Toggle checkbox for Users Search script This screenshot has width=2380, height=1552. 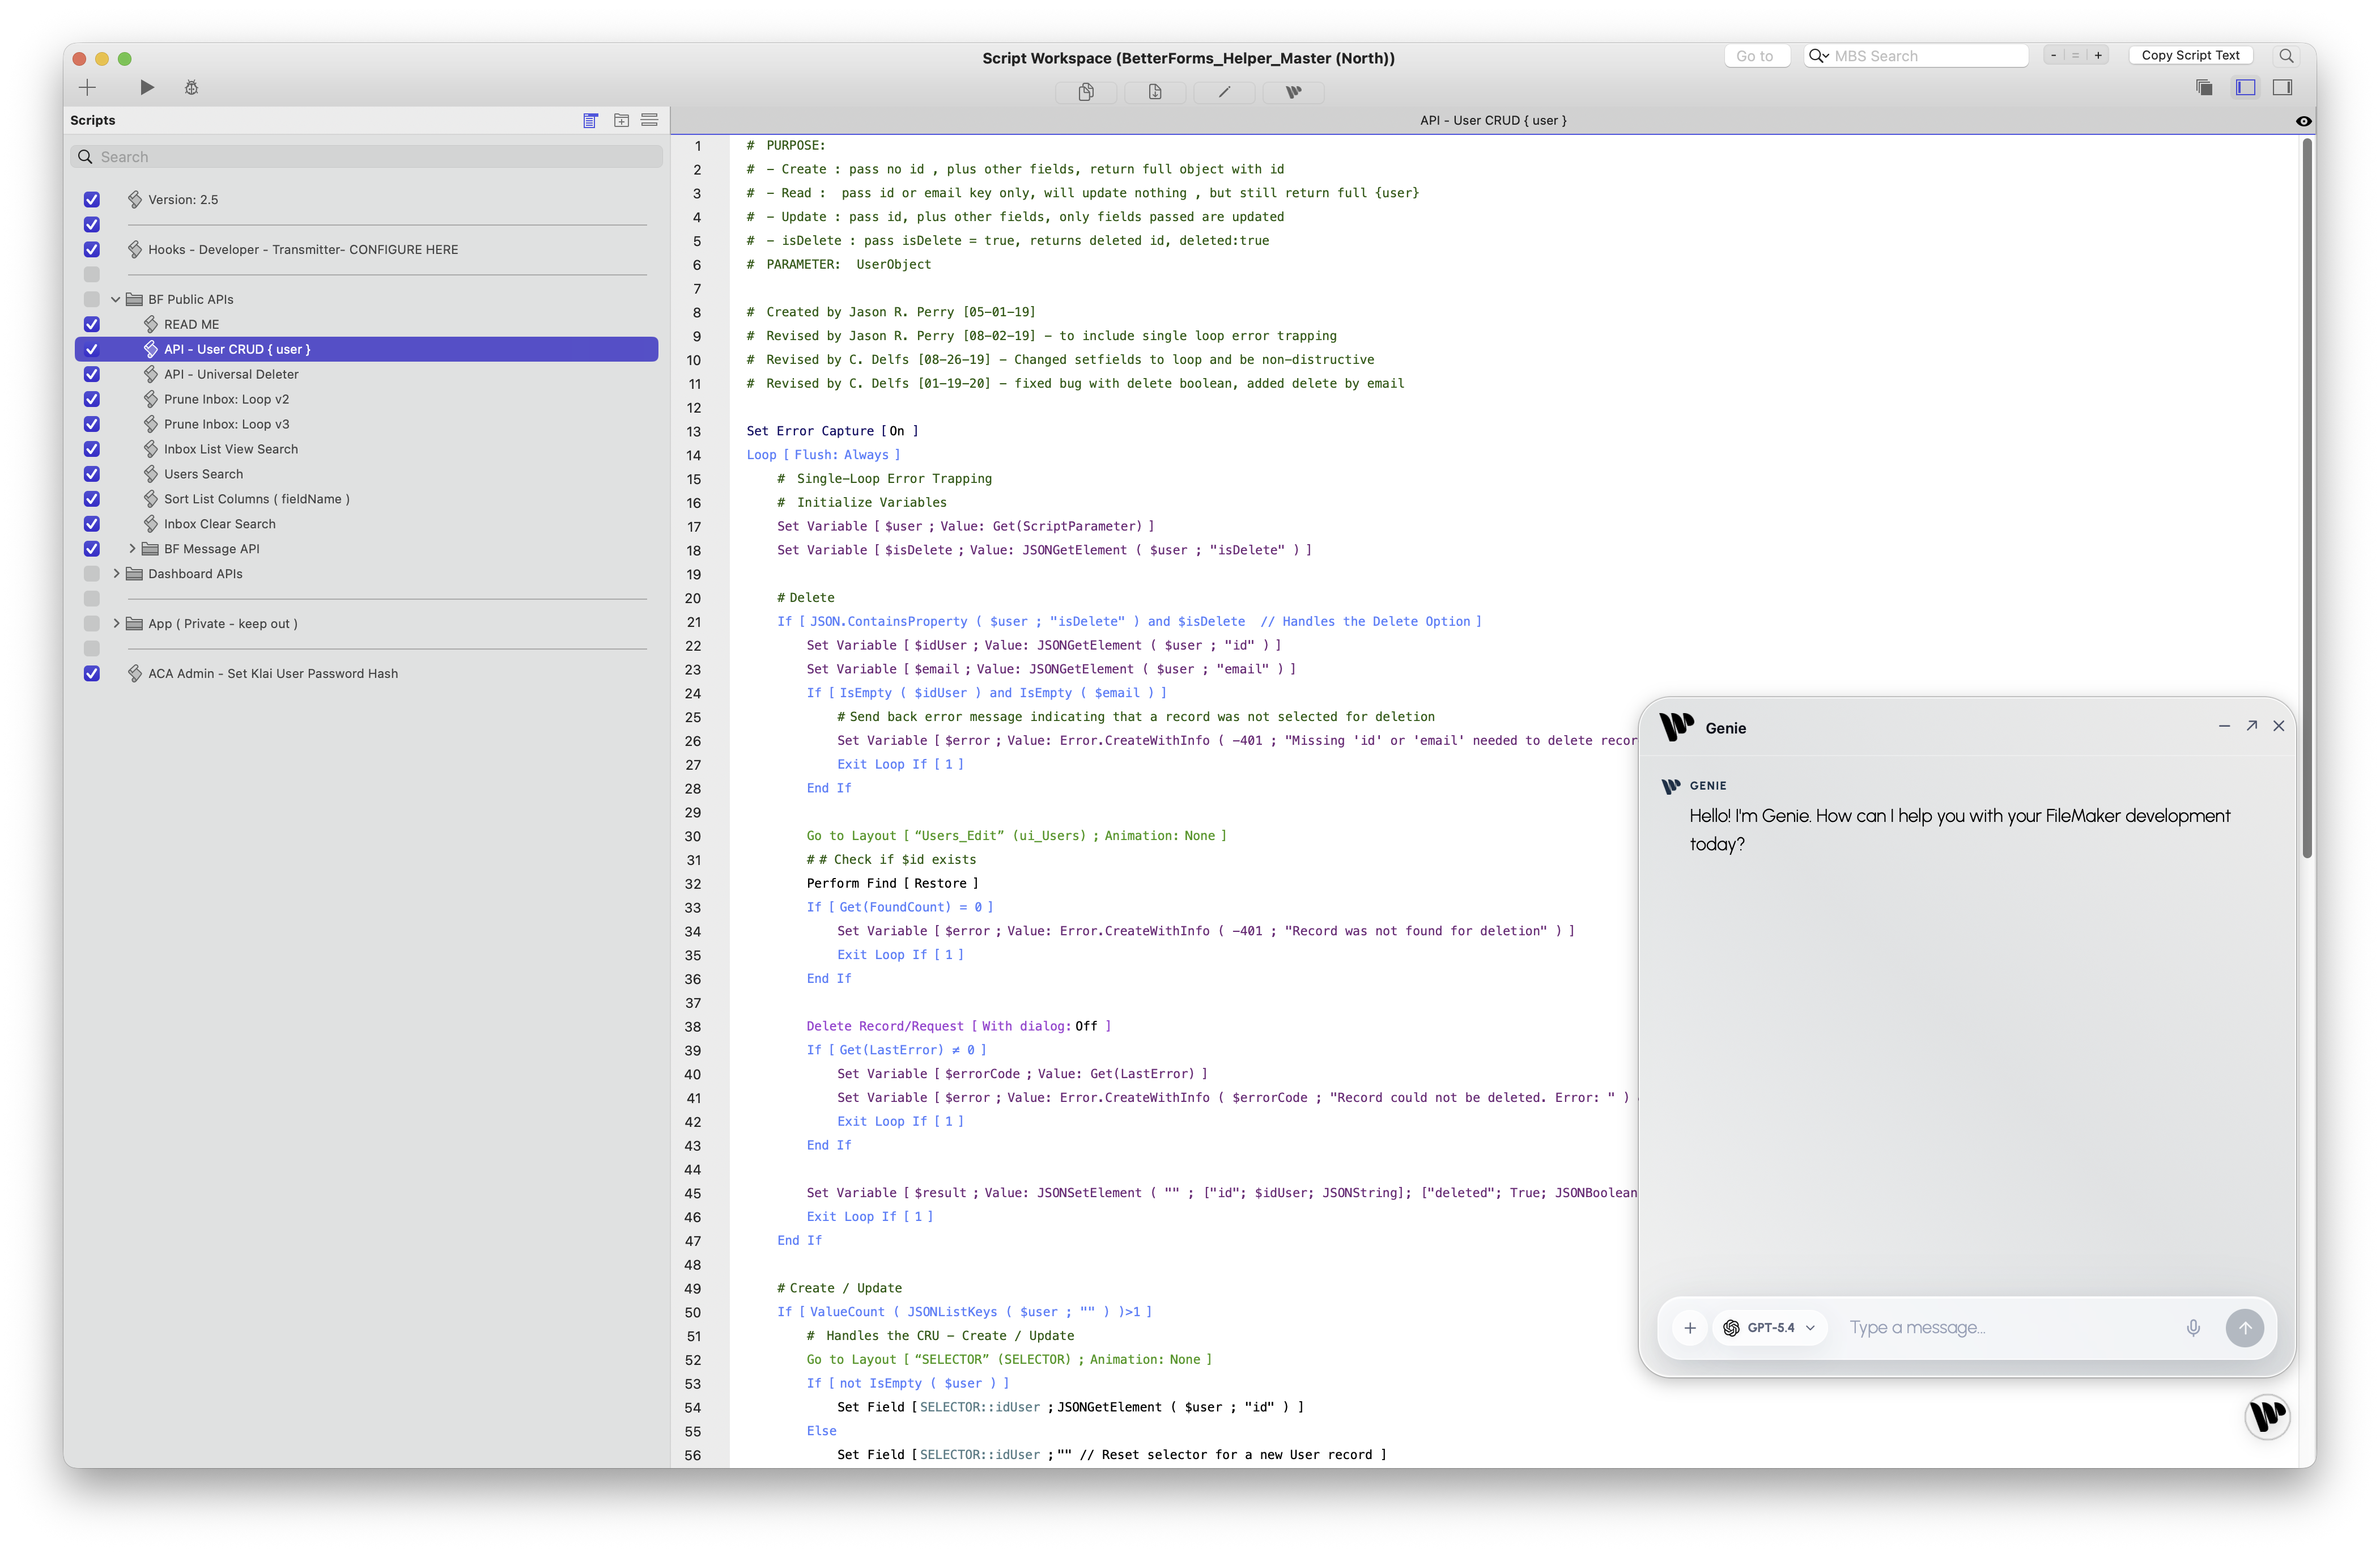pyautogui.click(x=92, y=475)
